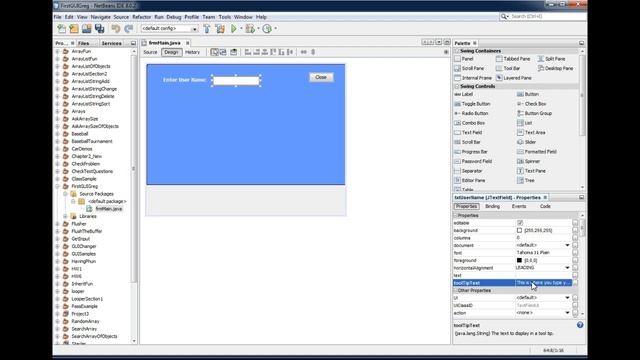
Task: Click the New Project toolbar icon
Action: 74,29
